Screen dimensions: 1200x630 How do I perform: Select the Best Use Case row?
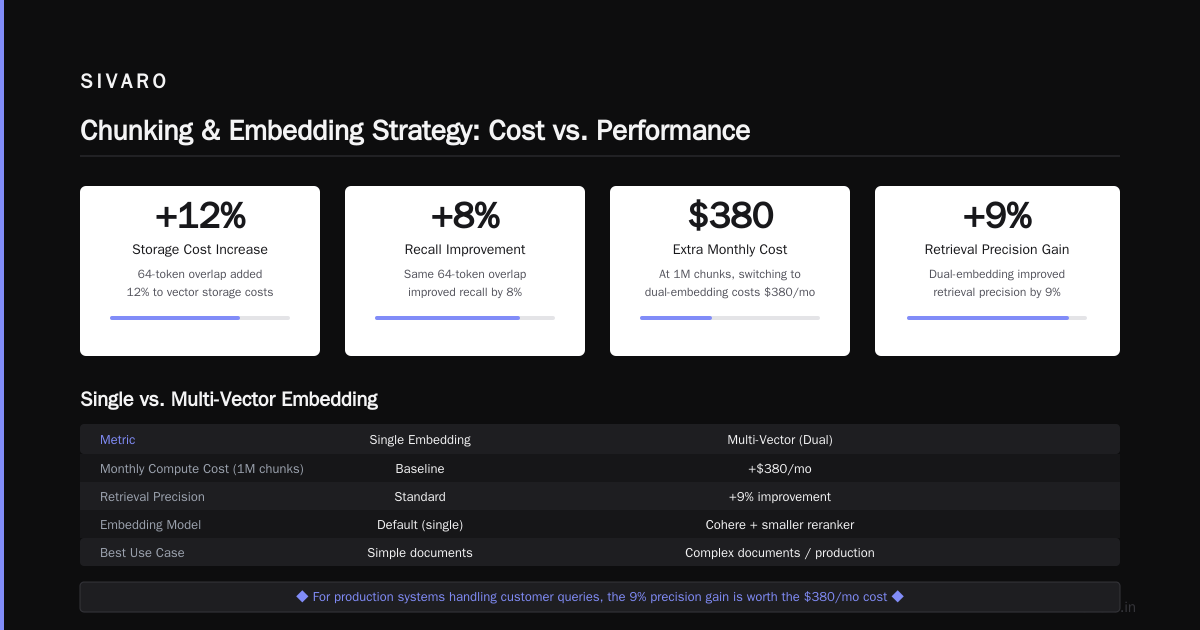(x=600, y=552)
